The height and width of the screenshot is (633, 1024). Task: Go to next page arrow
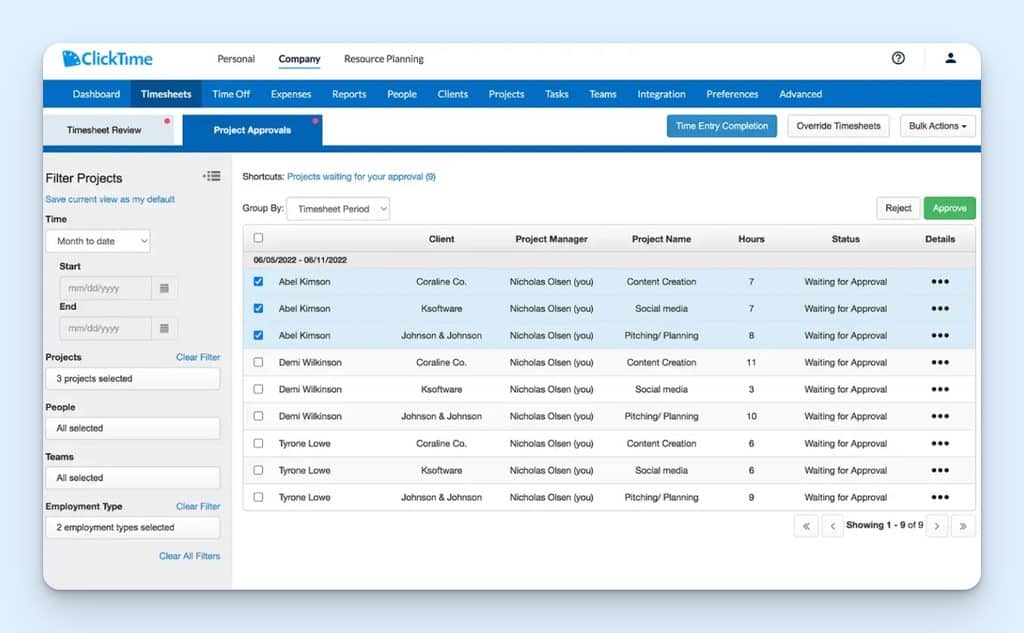(936, 526)
